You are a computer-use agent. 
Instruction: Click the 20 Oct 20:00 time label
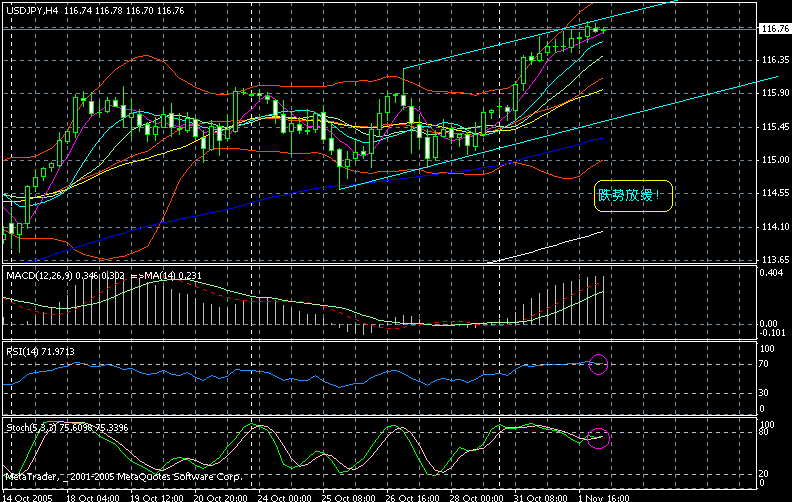[220, 498]
